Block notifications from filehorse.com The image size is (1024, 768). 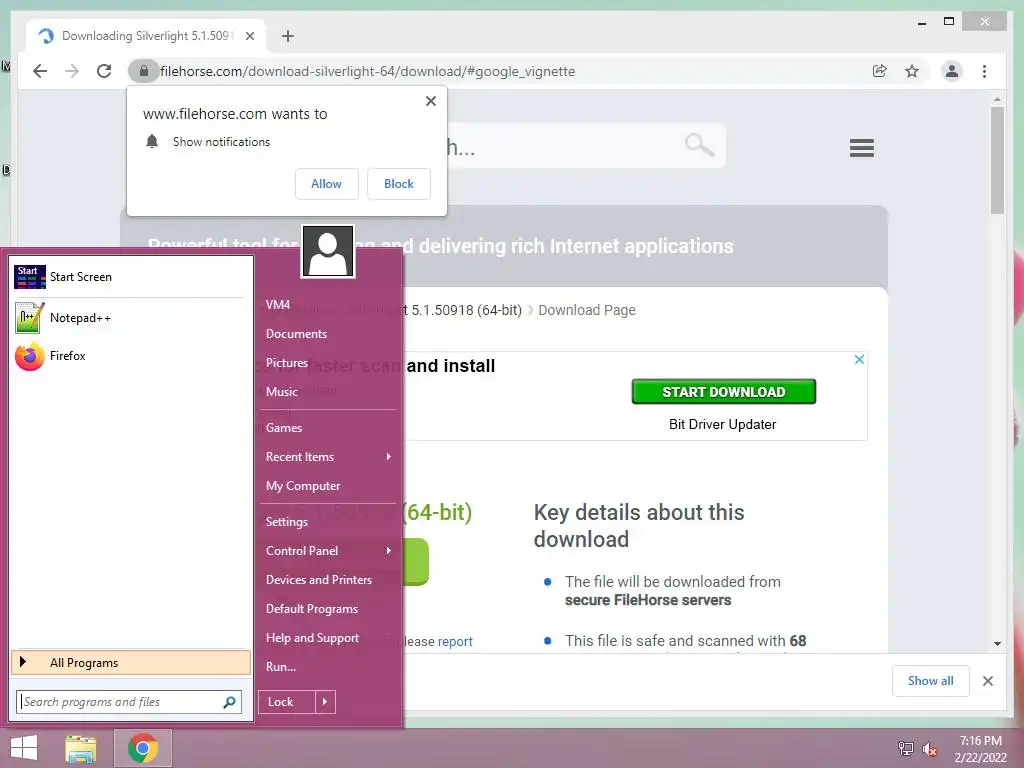click(398, 184)
